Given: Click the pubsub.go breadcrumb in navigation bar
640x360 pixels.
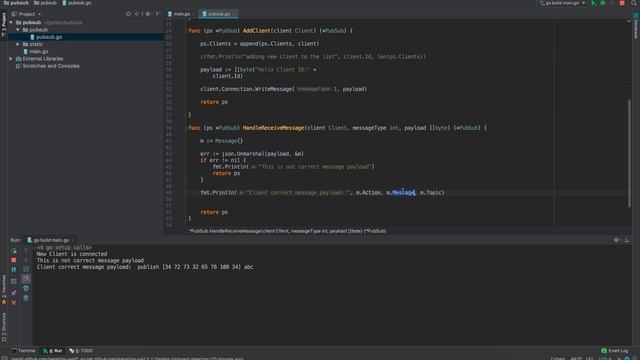Looking at the screenshot, I should 76,3.
